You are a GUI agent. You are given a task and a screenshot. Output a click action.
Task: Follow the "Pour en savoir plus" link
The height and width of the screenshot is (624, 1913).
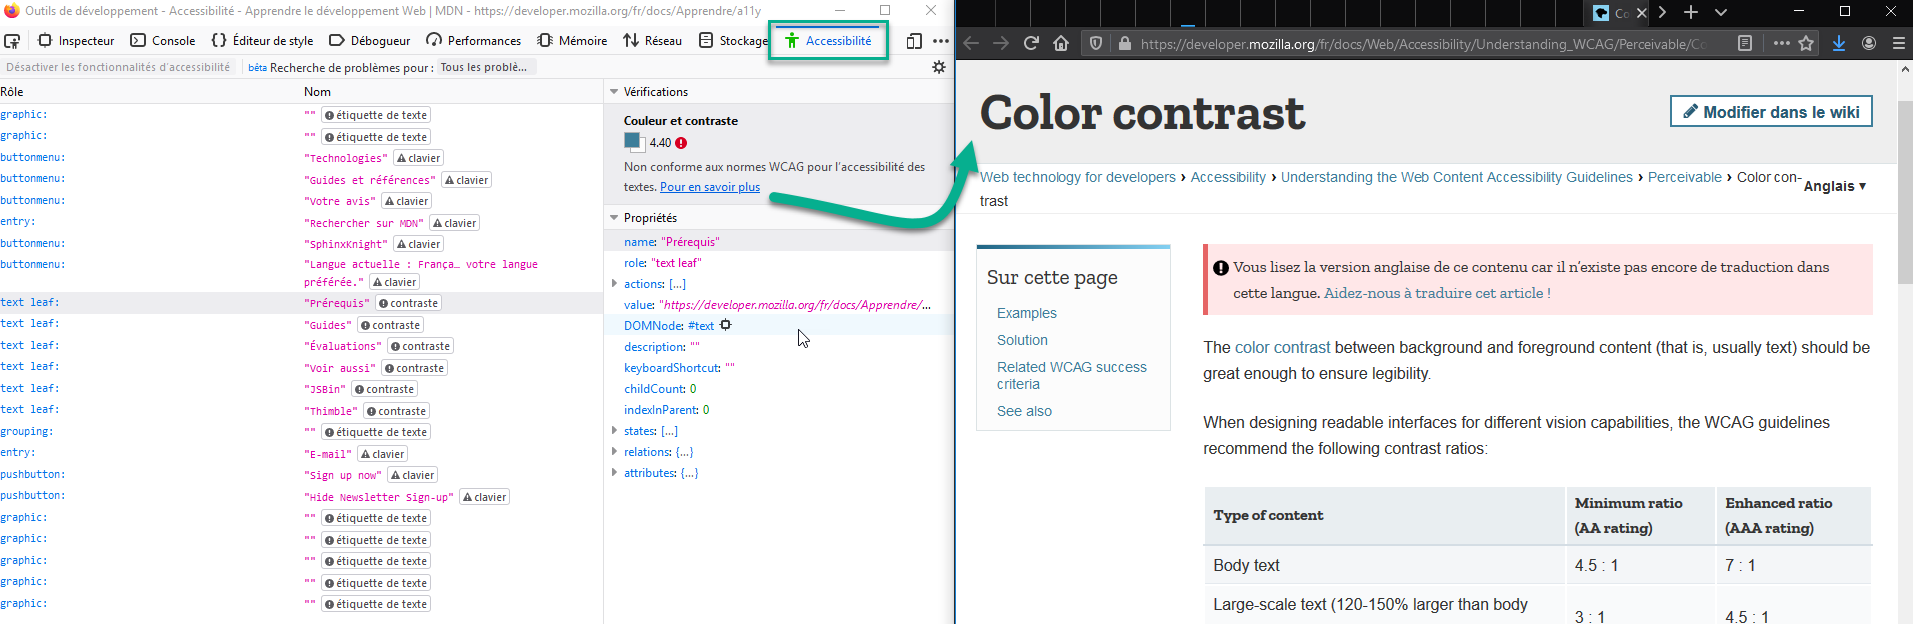710,187
